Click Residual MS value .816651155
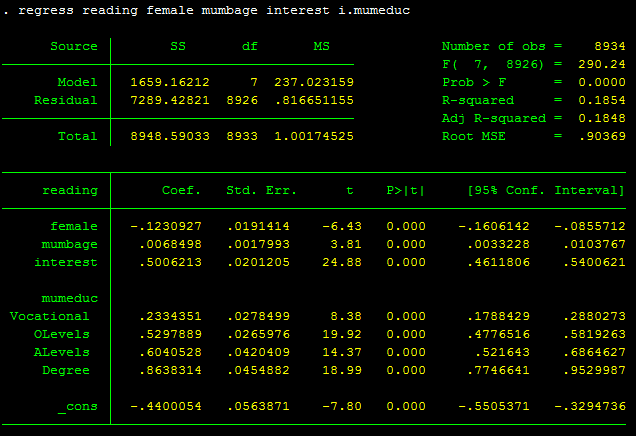 pos(314,100)
